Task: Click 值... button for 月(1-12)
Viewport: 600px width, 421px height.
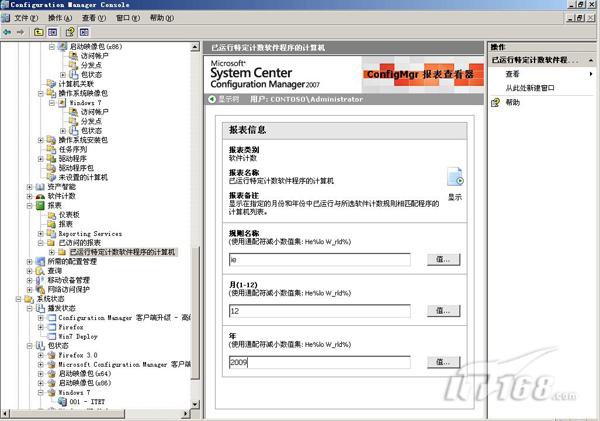Action: [443, 311]
